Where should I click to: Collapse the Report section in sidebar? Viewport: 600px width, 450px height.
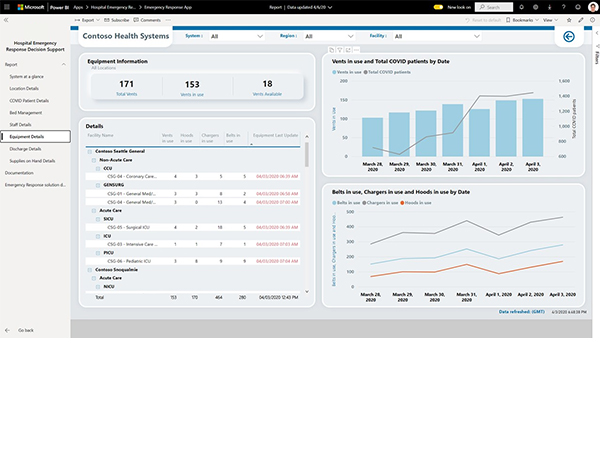click(64, 65)
